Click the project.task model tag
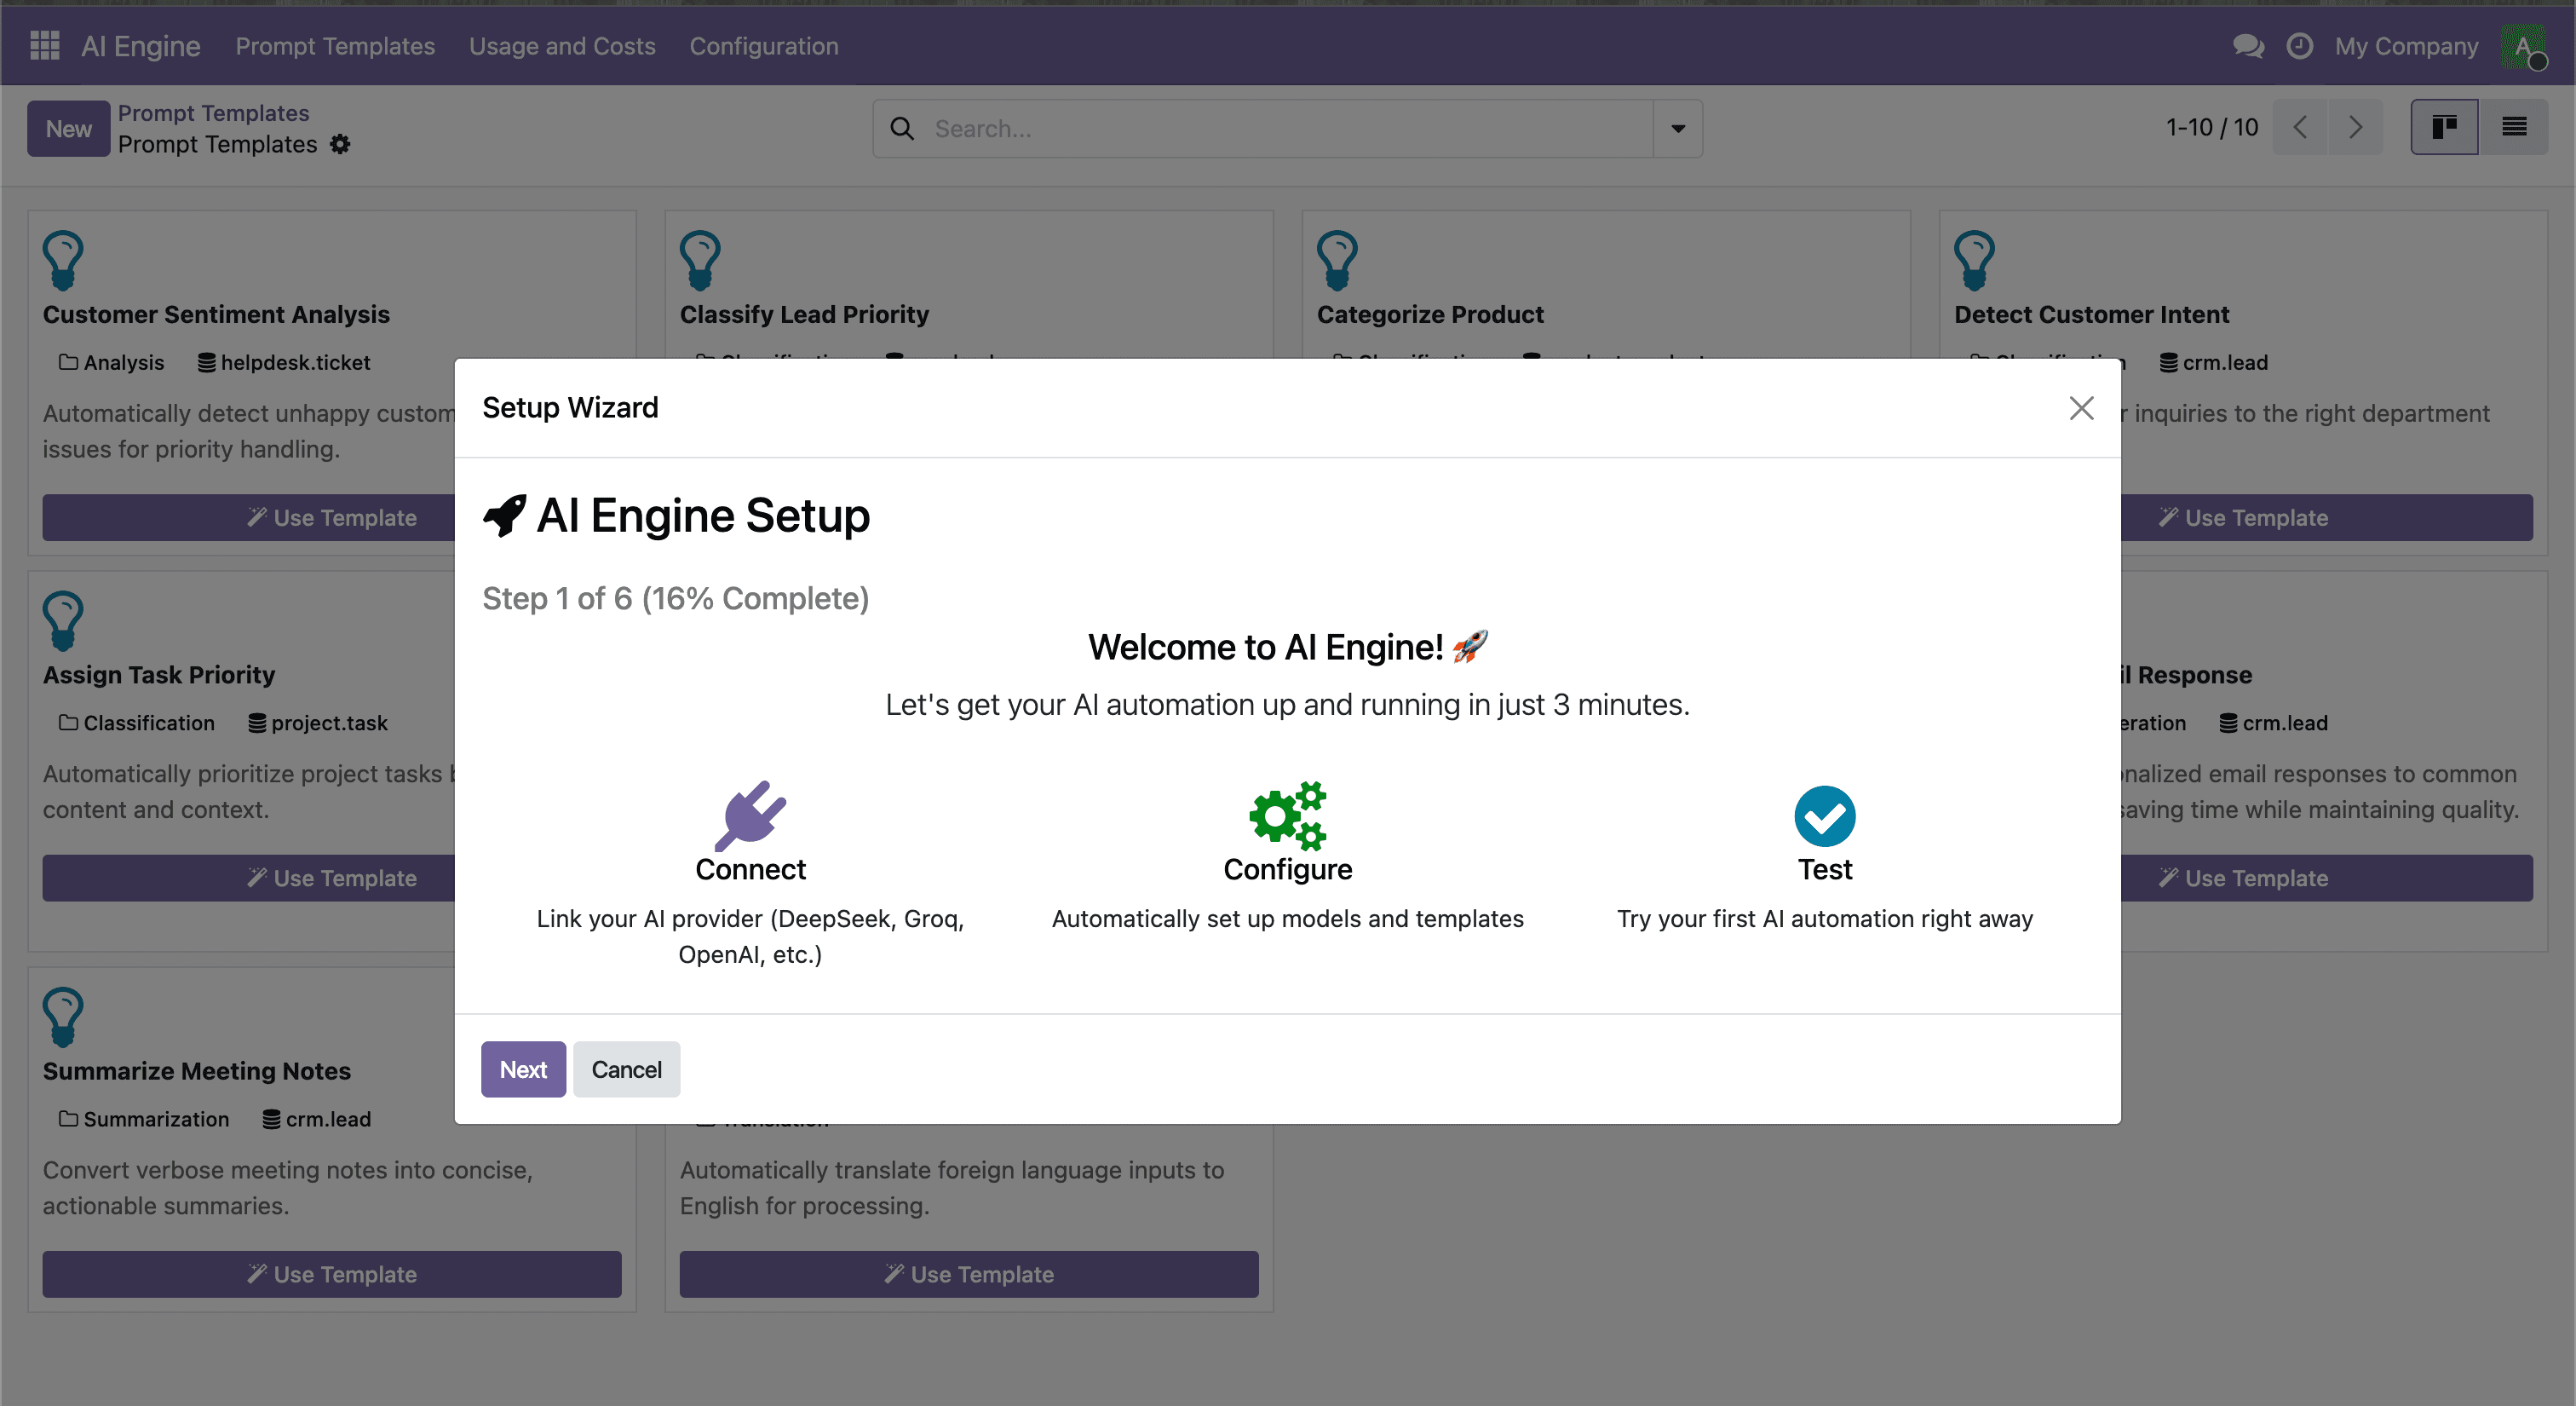Viewport: 2576px width, 1406px height. (x=318, y=723)
